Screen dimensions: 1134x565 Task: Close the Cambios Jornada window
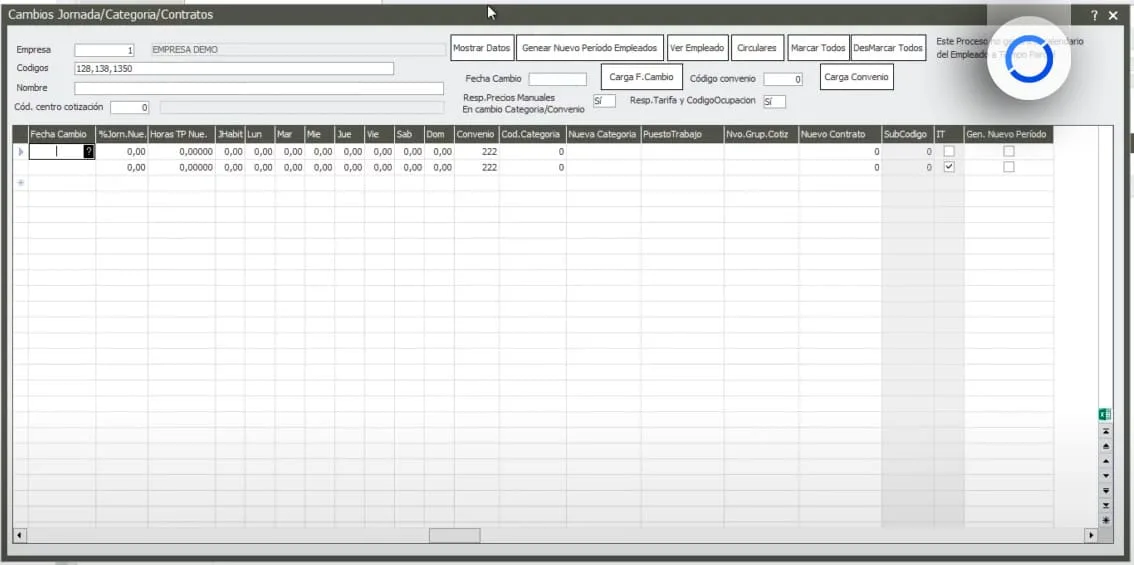pos(1113,15)
